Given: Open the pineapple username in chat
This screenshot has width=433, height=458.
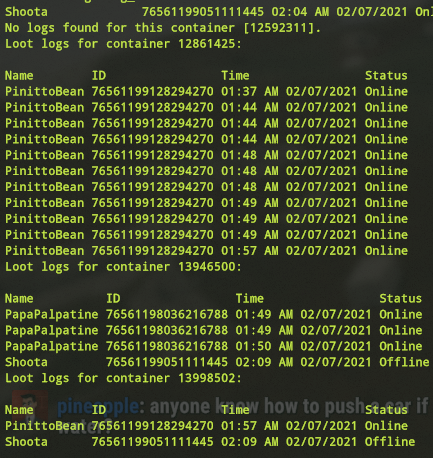Looking at the screenshot, I should point(98,406).
